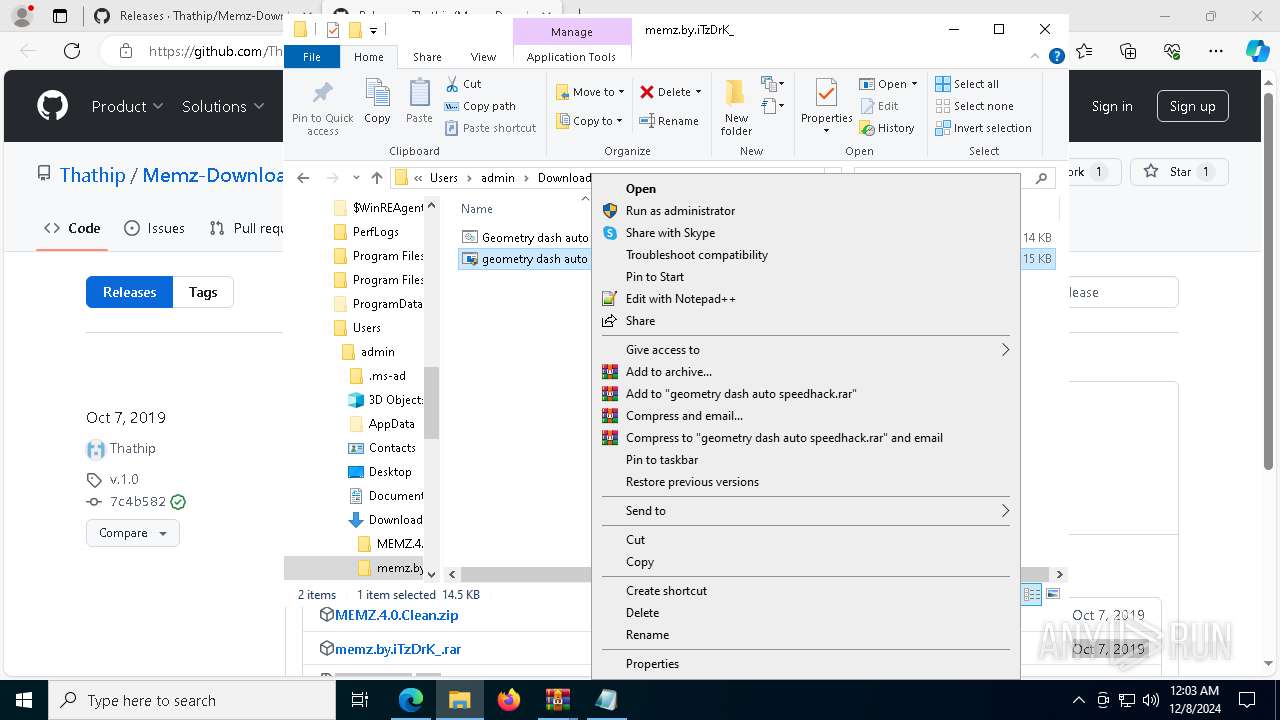Click Rename in Organize group

(x=669, y=121)
